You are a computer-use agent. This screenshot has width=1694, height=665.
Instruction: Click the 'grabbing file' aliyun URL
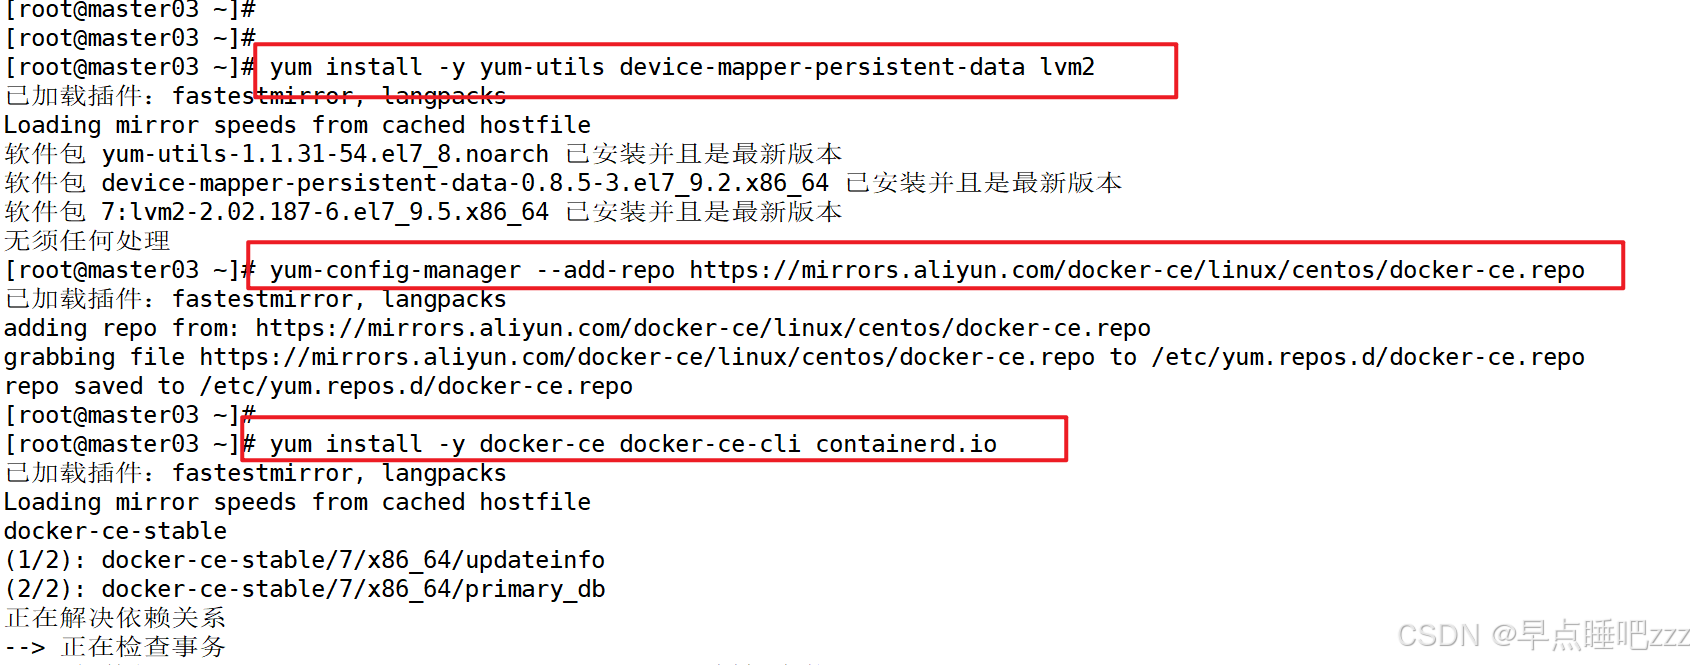pyautogui.click(x=647, y=357)
